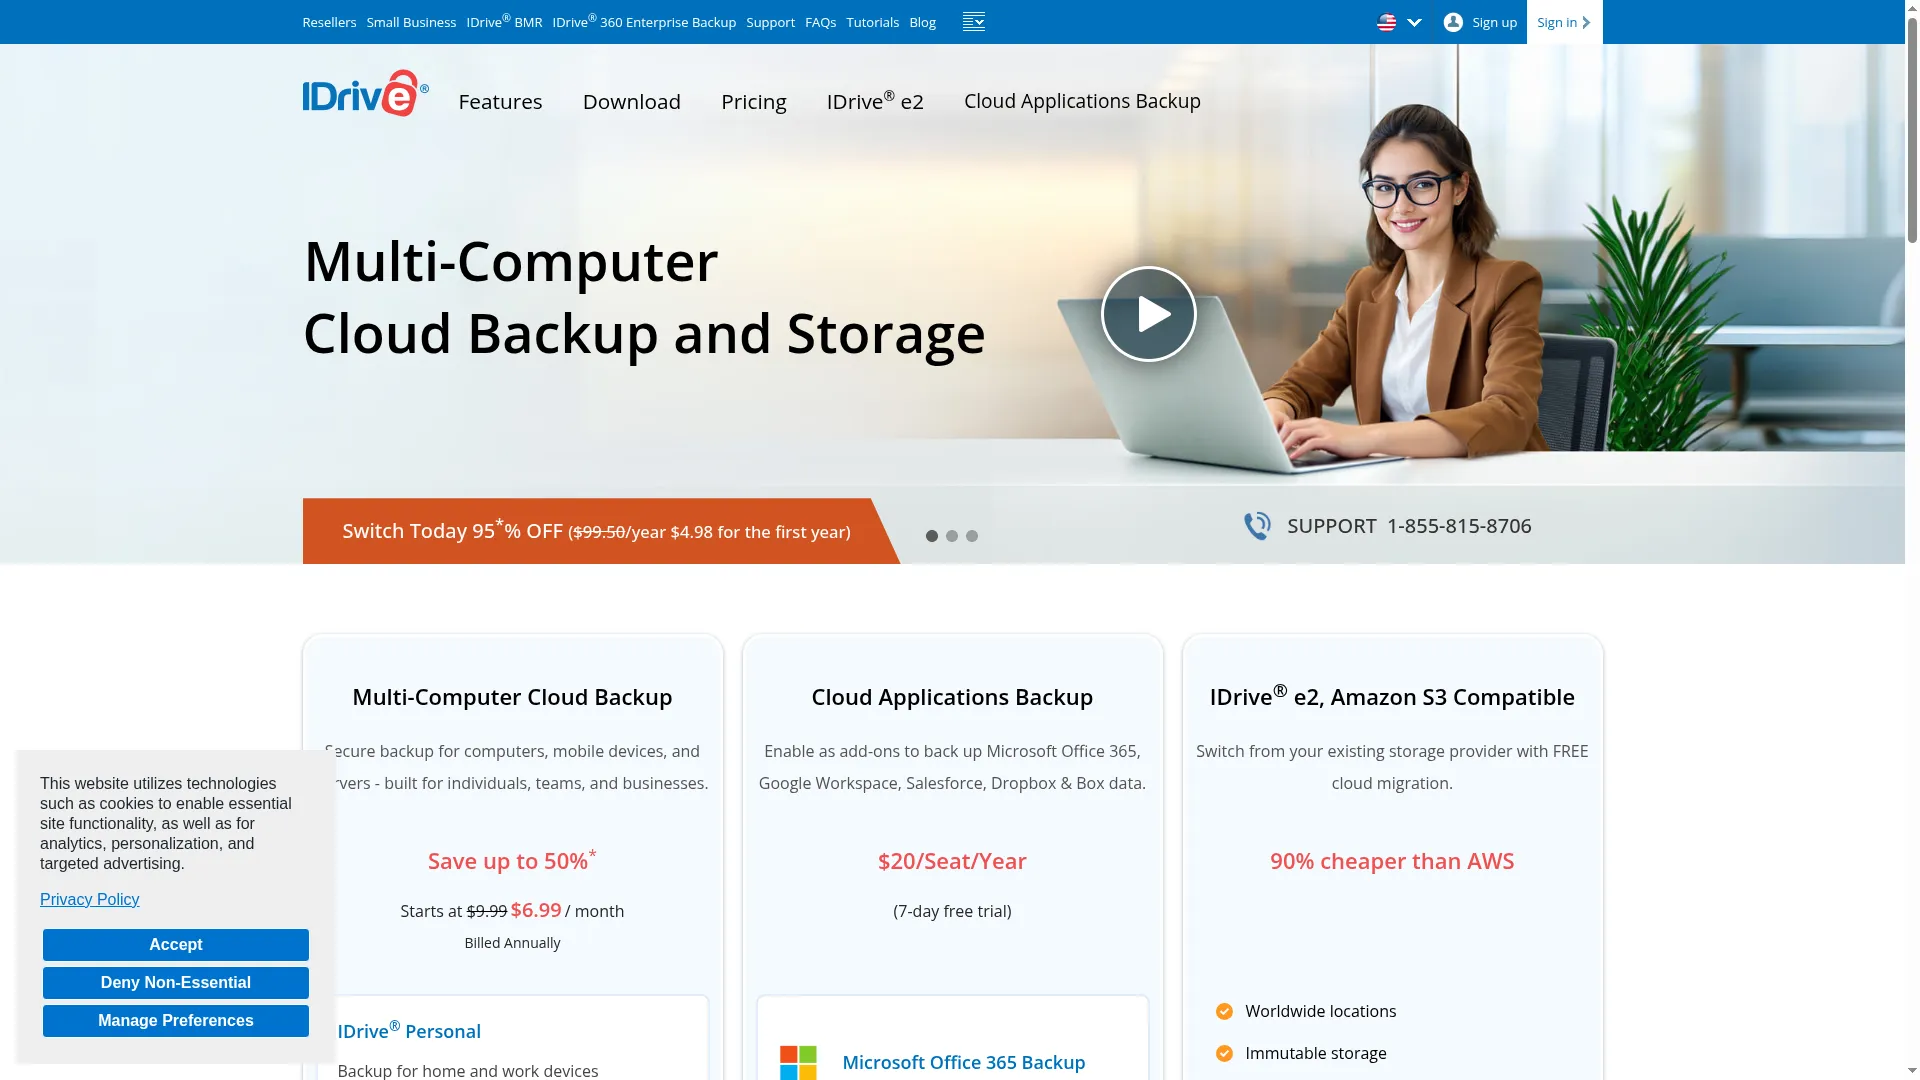1920x1080 pixels.
Task: Open the Resellers link
Action: click(x=329, y=22)
